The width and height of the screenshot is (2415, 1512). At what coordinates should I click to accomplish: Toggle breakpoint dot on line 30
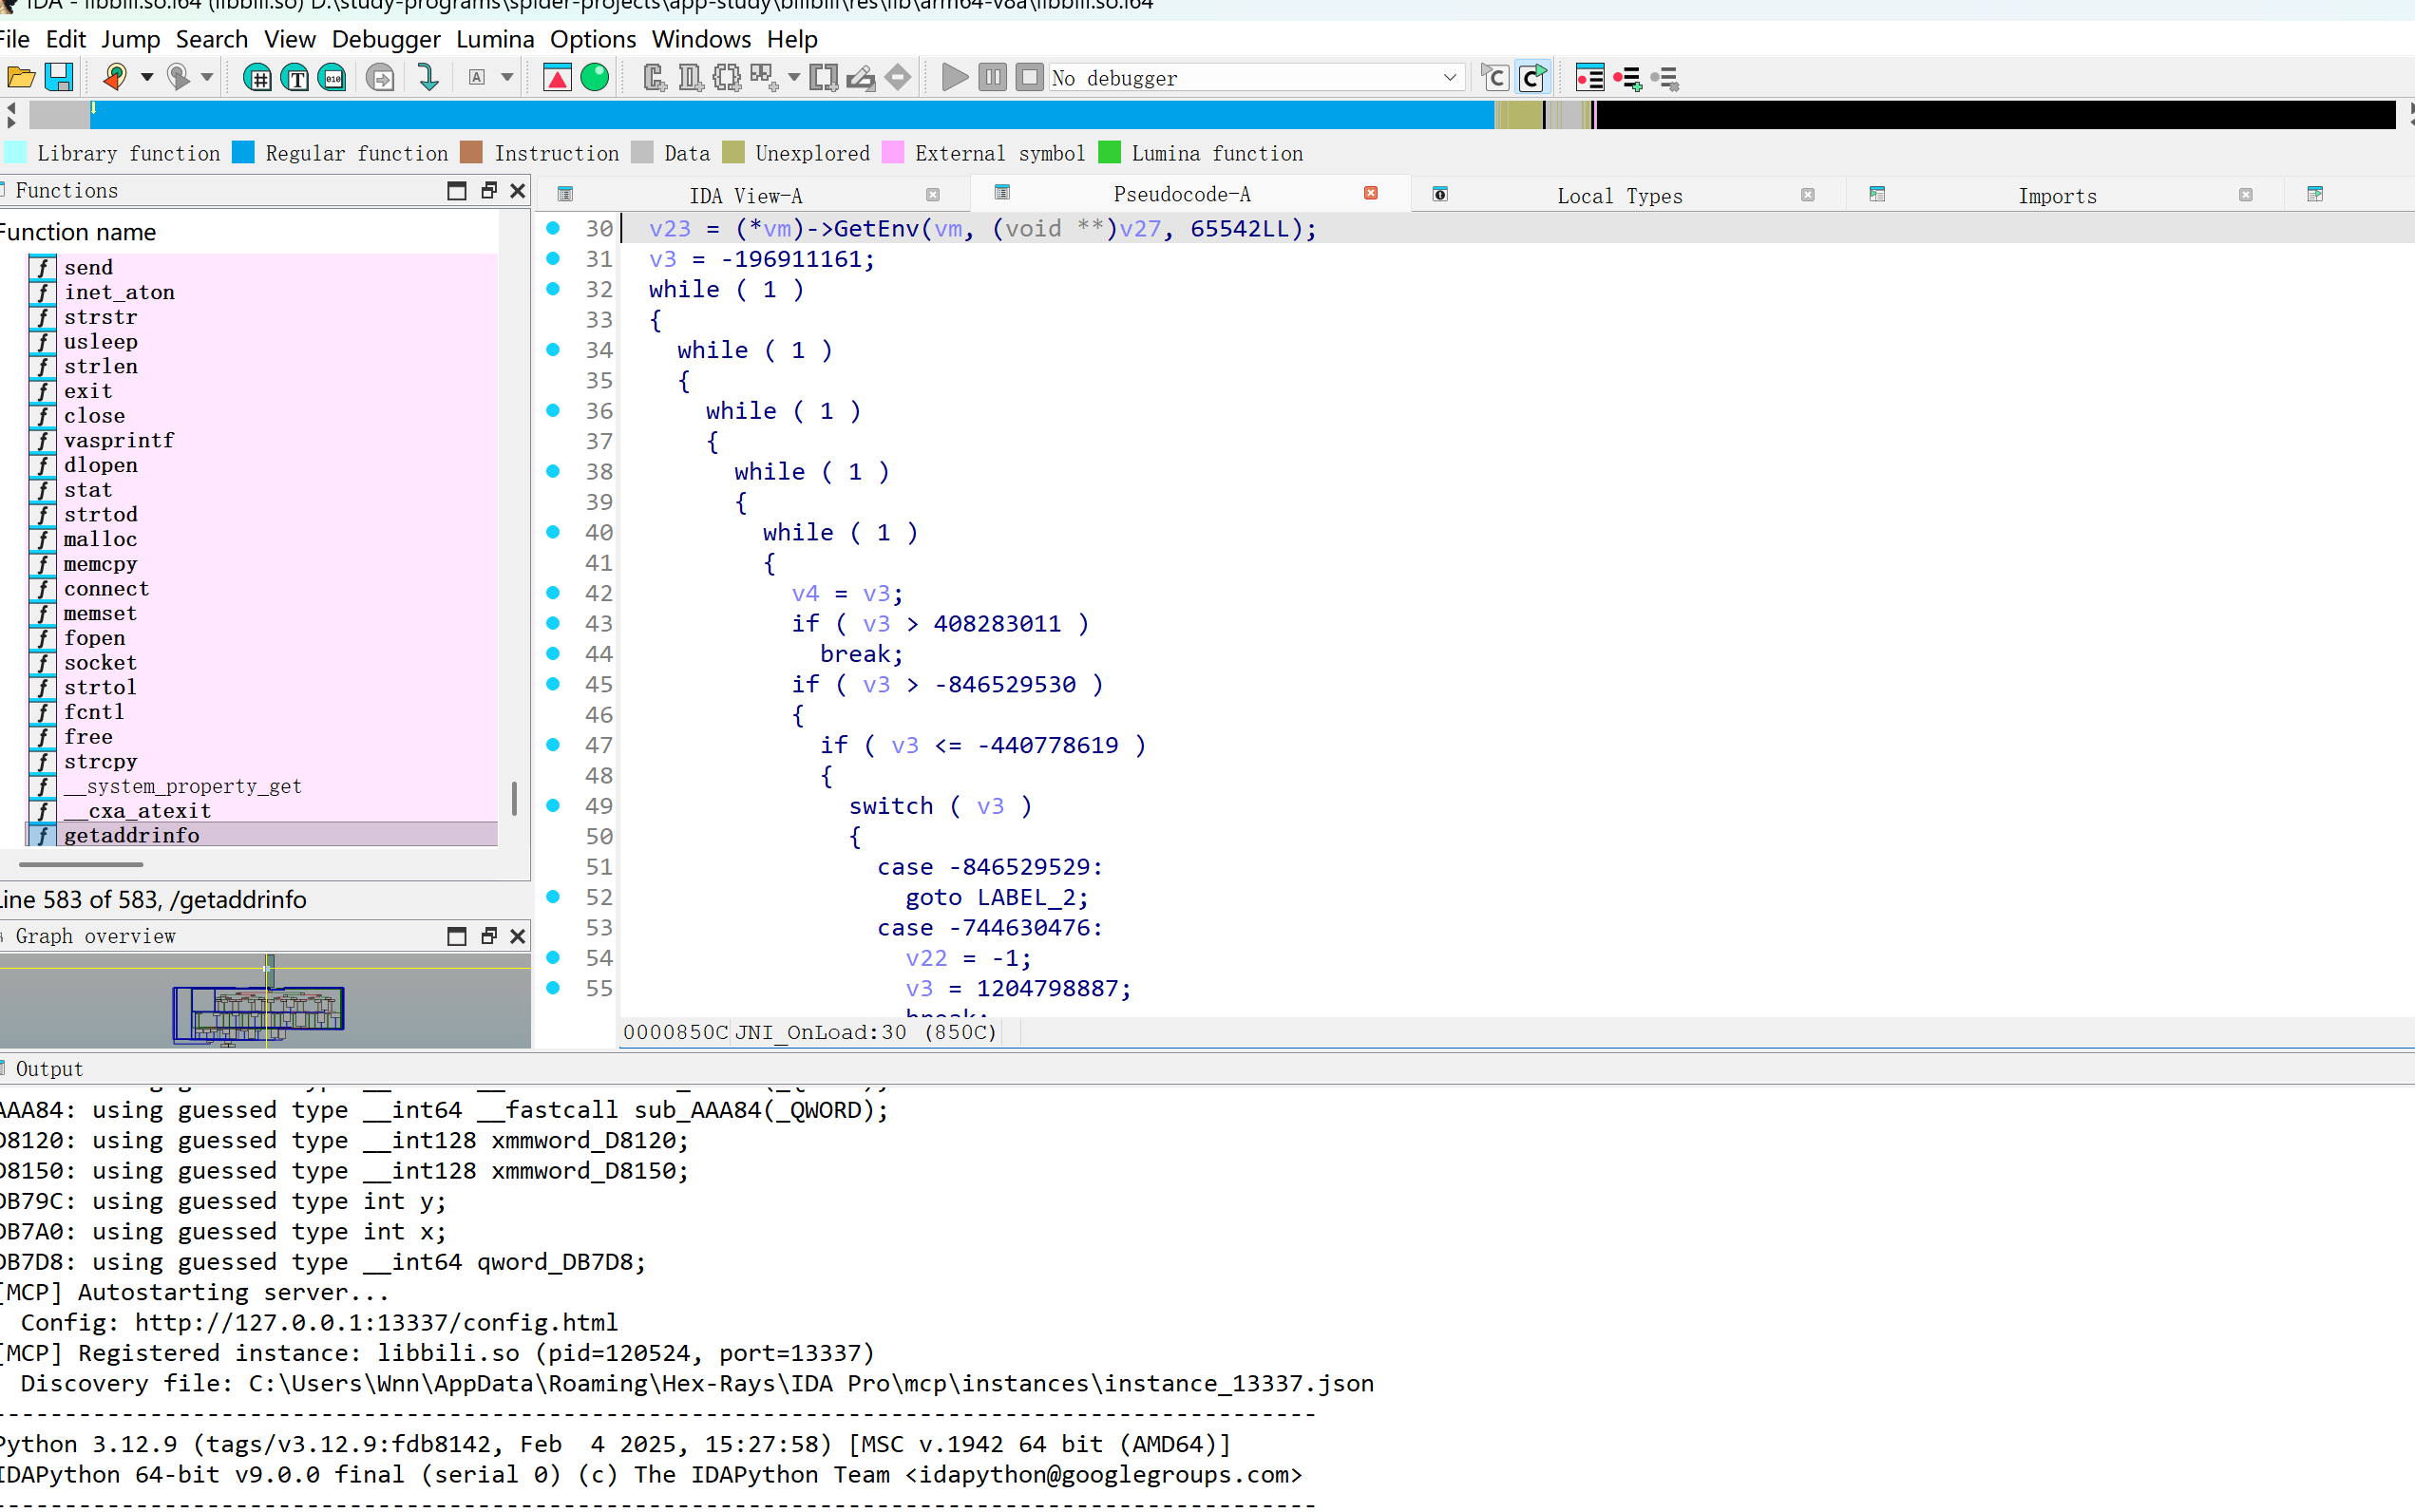point(553,228)
